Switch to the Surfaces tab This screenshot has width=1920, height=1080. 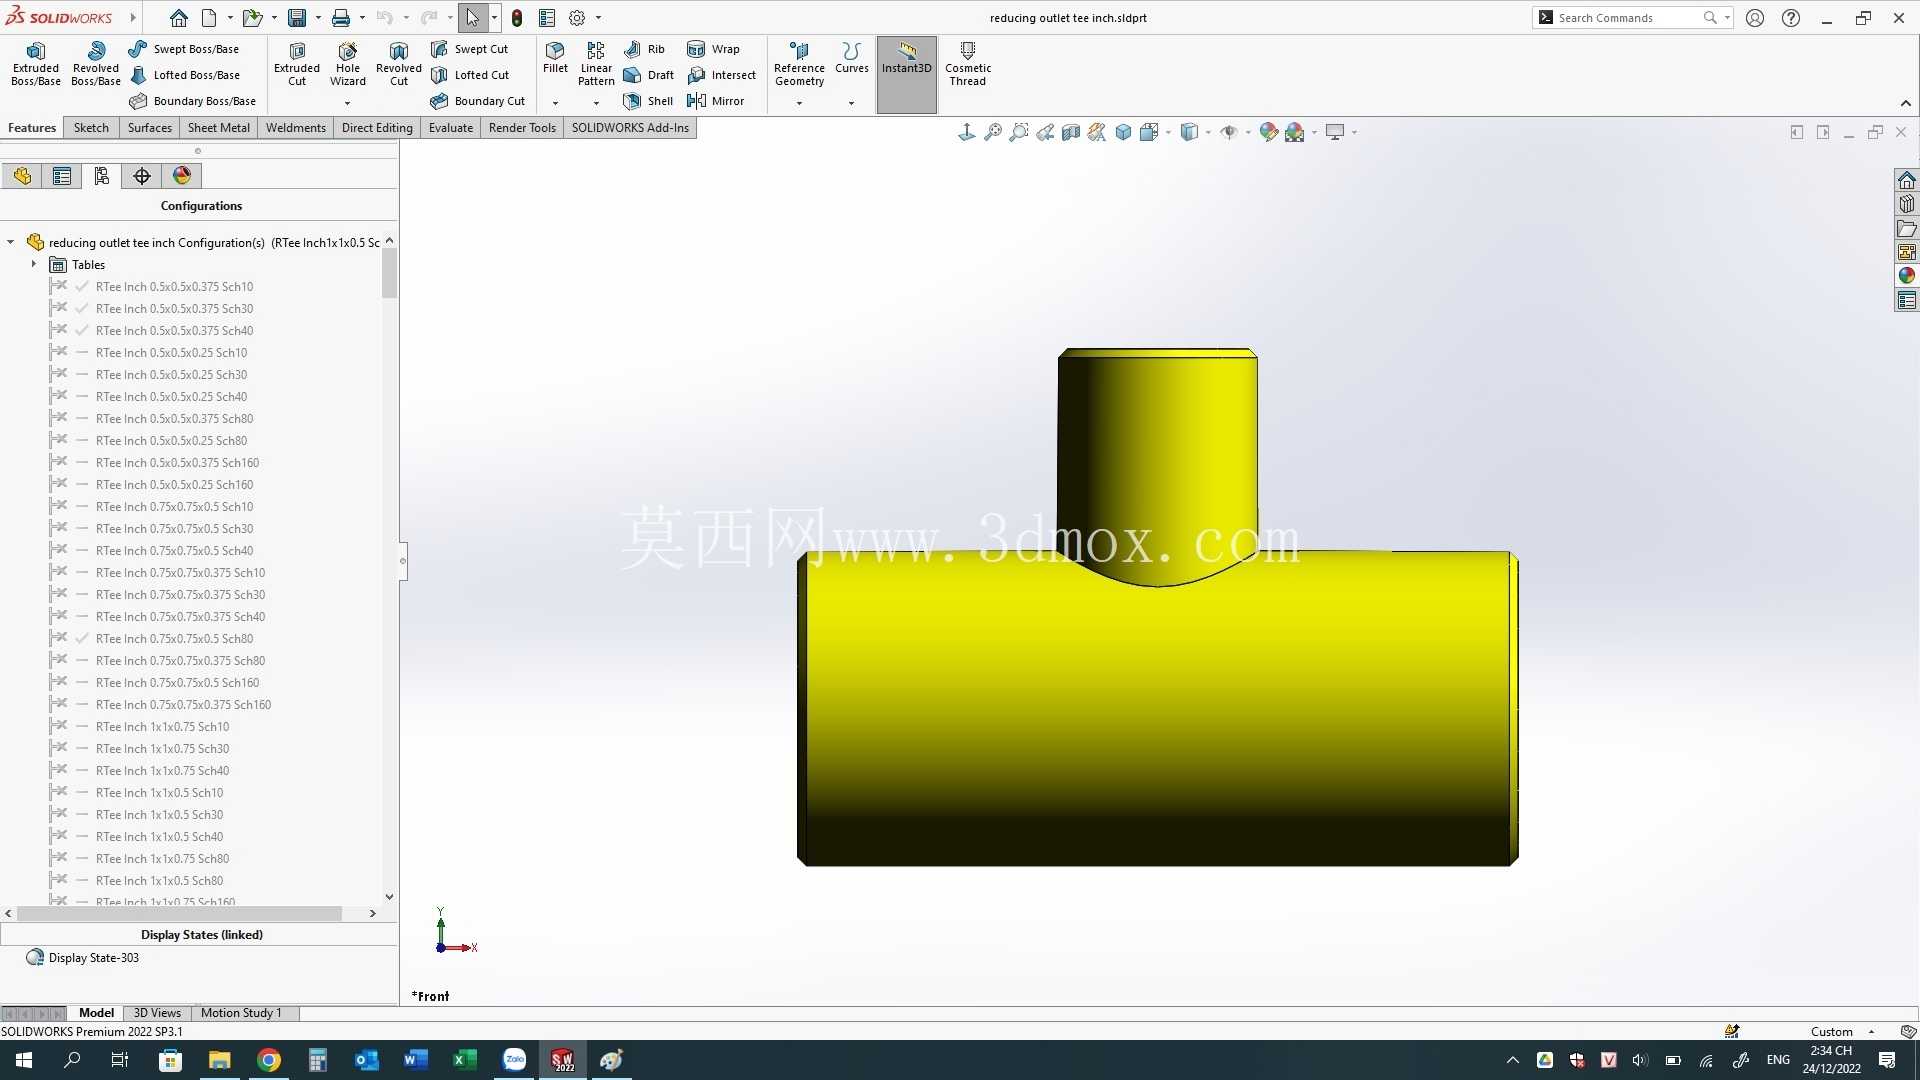150,128
